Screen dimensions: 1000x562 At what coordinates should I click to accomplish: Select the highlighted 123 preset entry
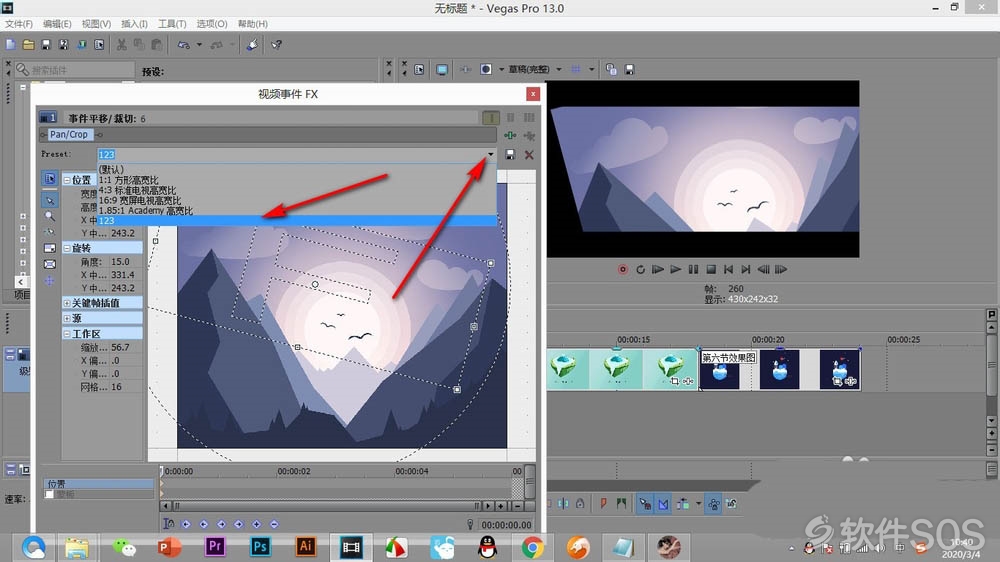297,221
